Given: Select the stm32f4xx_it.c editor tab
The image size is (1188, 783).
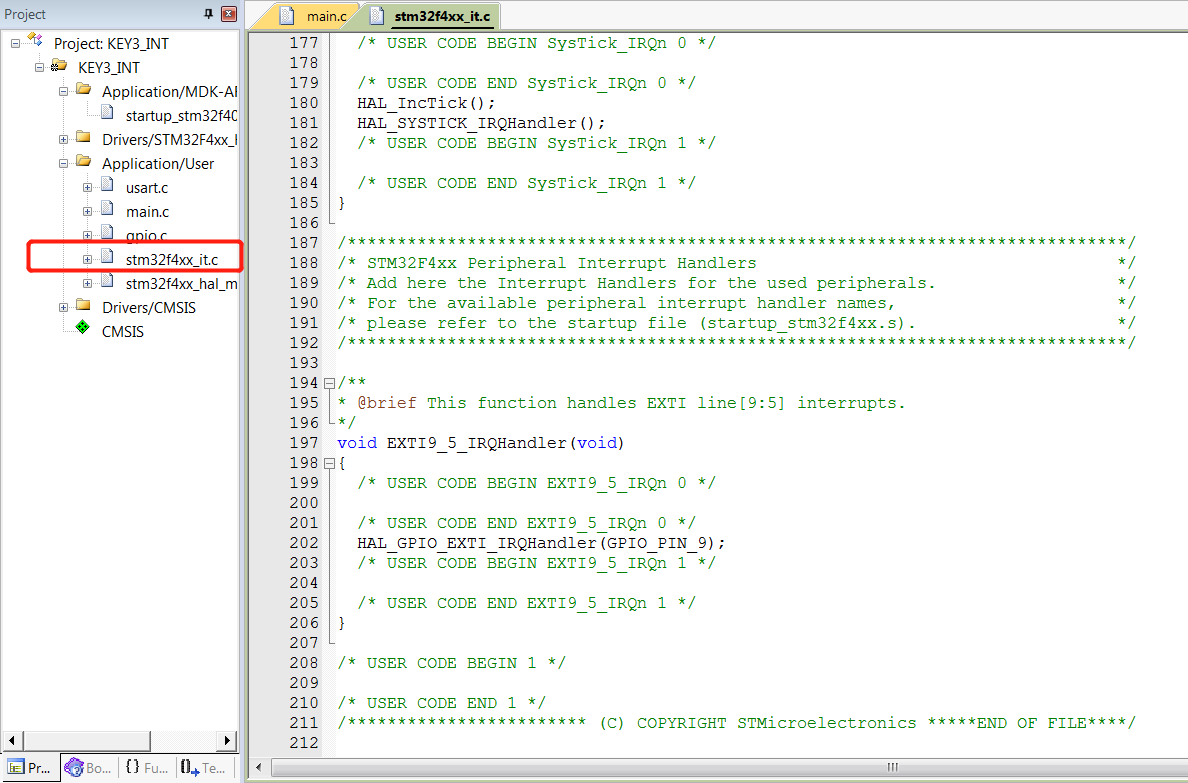Looking at the screenshot, I should click(433, 15).
